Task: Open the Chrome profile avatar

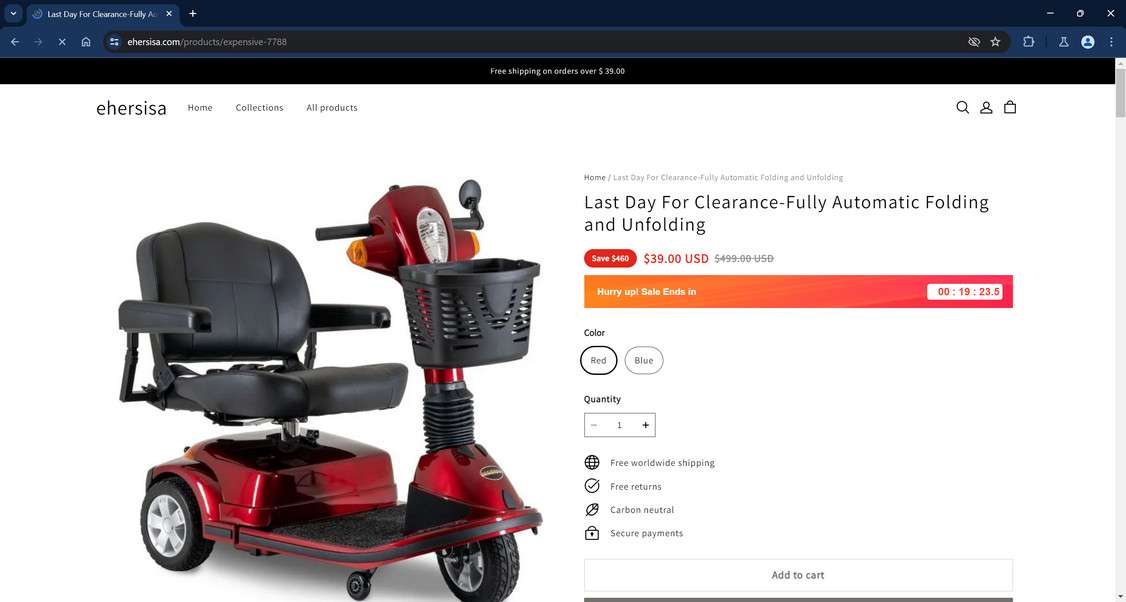Action: (x=1087, y=42)
